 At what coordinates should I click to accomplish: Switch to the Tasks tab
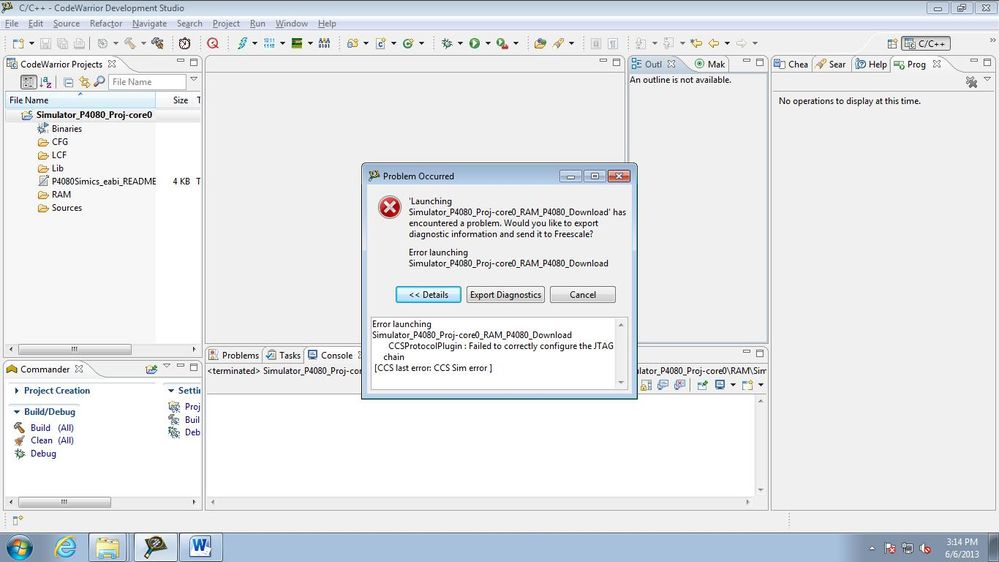point(284,356)
